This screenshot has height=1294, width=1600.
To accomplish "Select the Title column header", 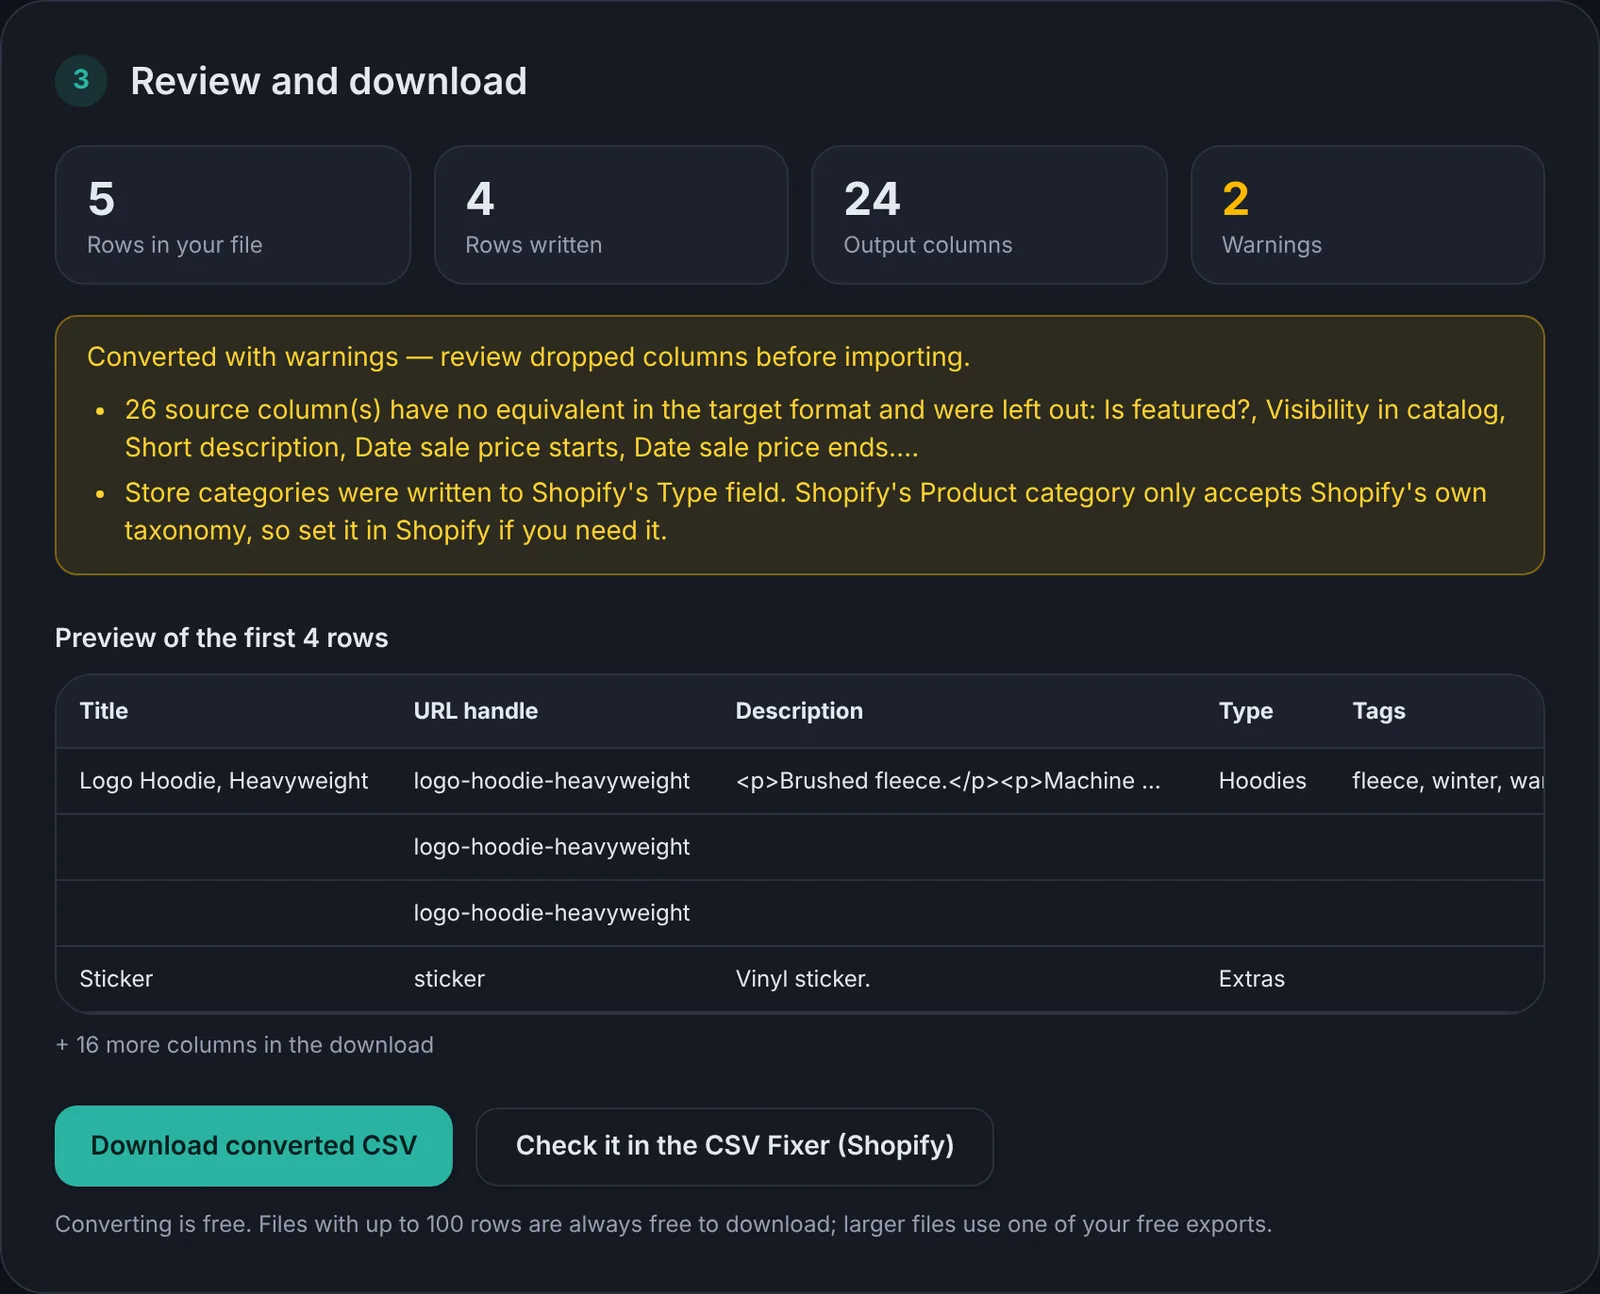I will point(104,711).
